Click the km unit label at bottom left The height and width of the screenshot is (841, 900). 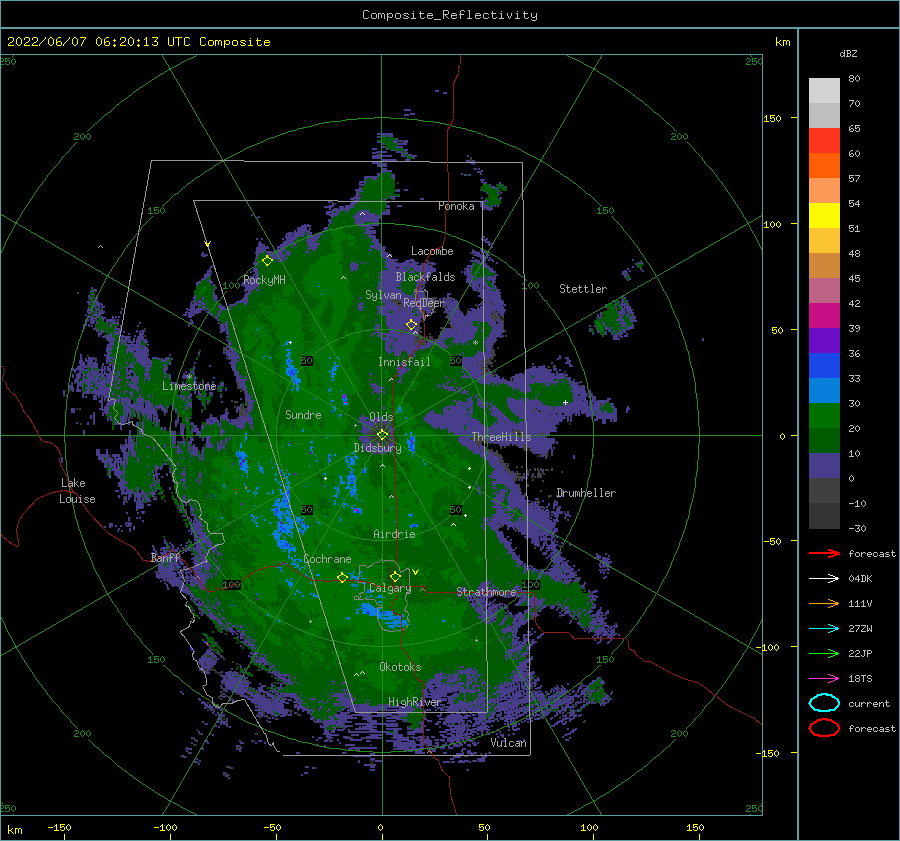pos(15,830)
